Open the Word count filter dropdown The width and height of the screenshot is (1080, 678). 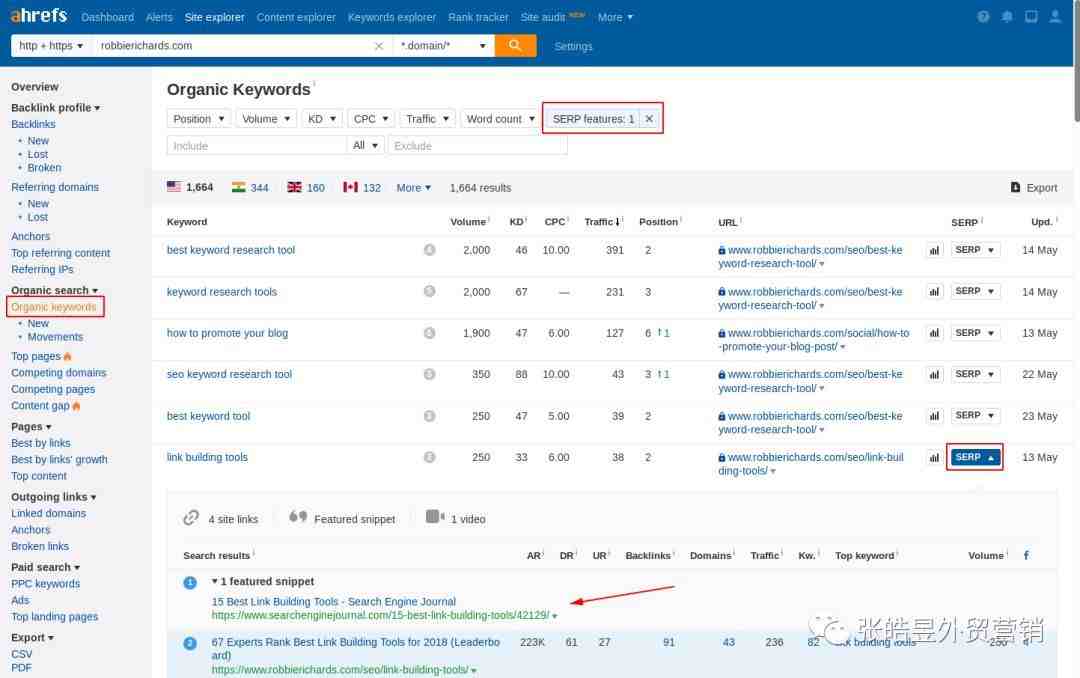(500, 119)
